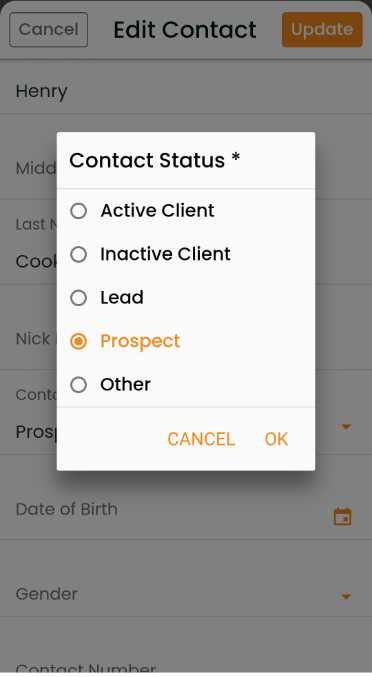The image size is (372, 677).
Task: Click the Cancel button in the header
Action: (48, 29)
